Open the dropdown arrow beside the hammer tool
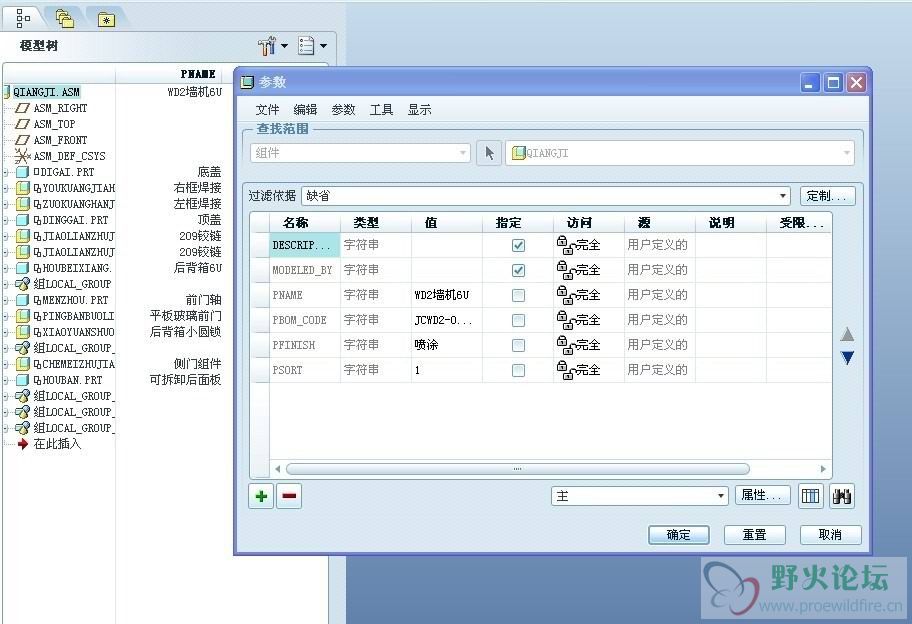912x624 pixels. coord(284,45)
